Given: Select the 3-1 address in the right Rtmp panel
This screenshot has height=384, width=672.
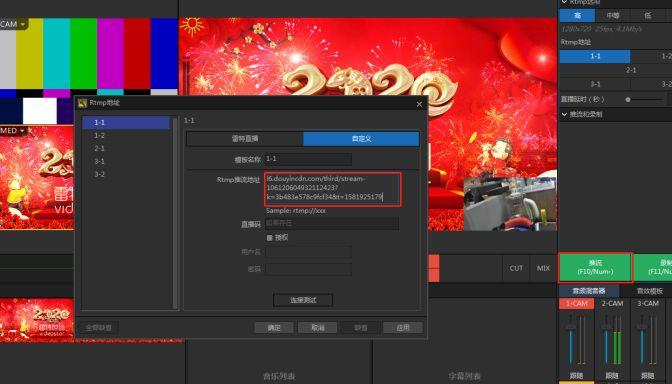Looking at the screenshot, I should click(595, 84).
